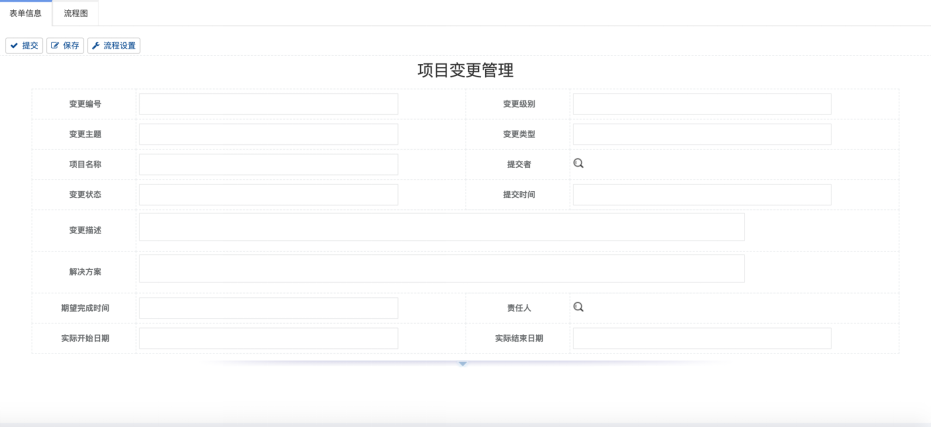Focus the 变更主题 input field

pos(268,134)
